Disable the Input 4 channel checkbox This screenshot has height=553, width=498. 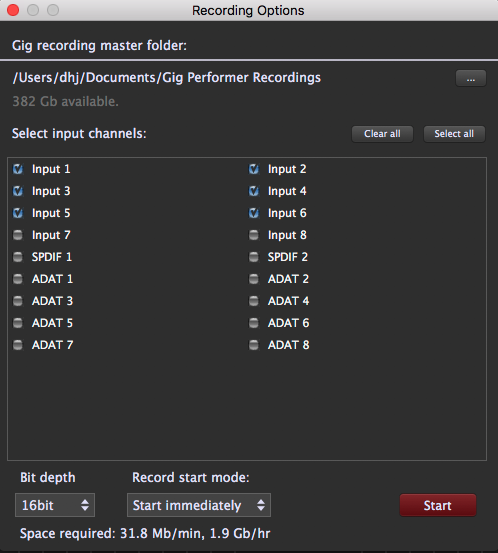254,191
